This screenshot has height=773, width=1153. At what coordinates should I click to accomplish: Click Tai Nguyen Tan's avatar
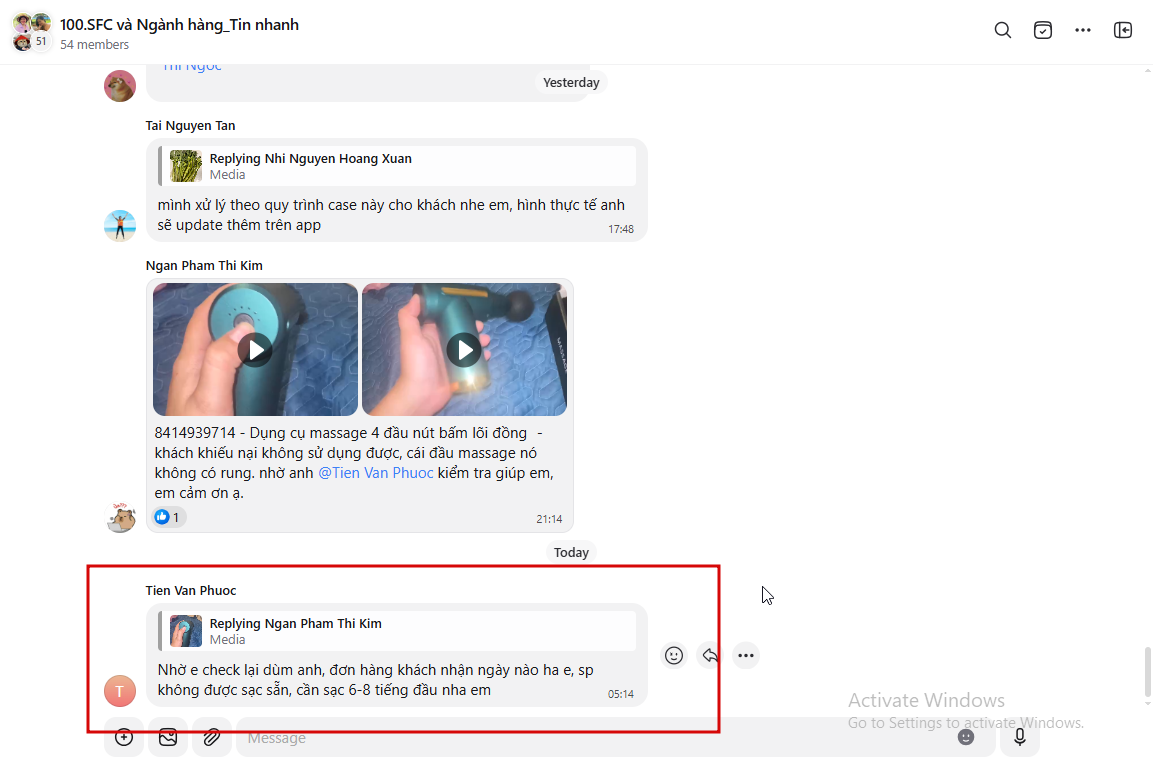click(x=120, y=226)
